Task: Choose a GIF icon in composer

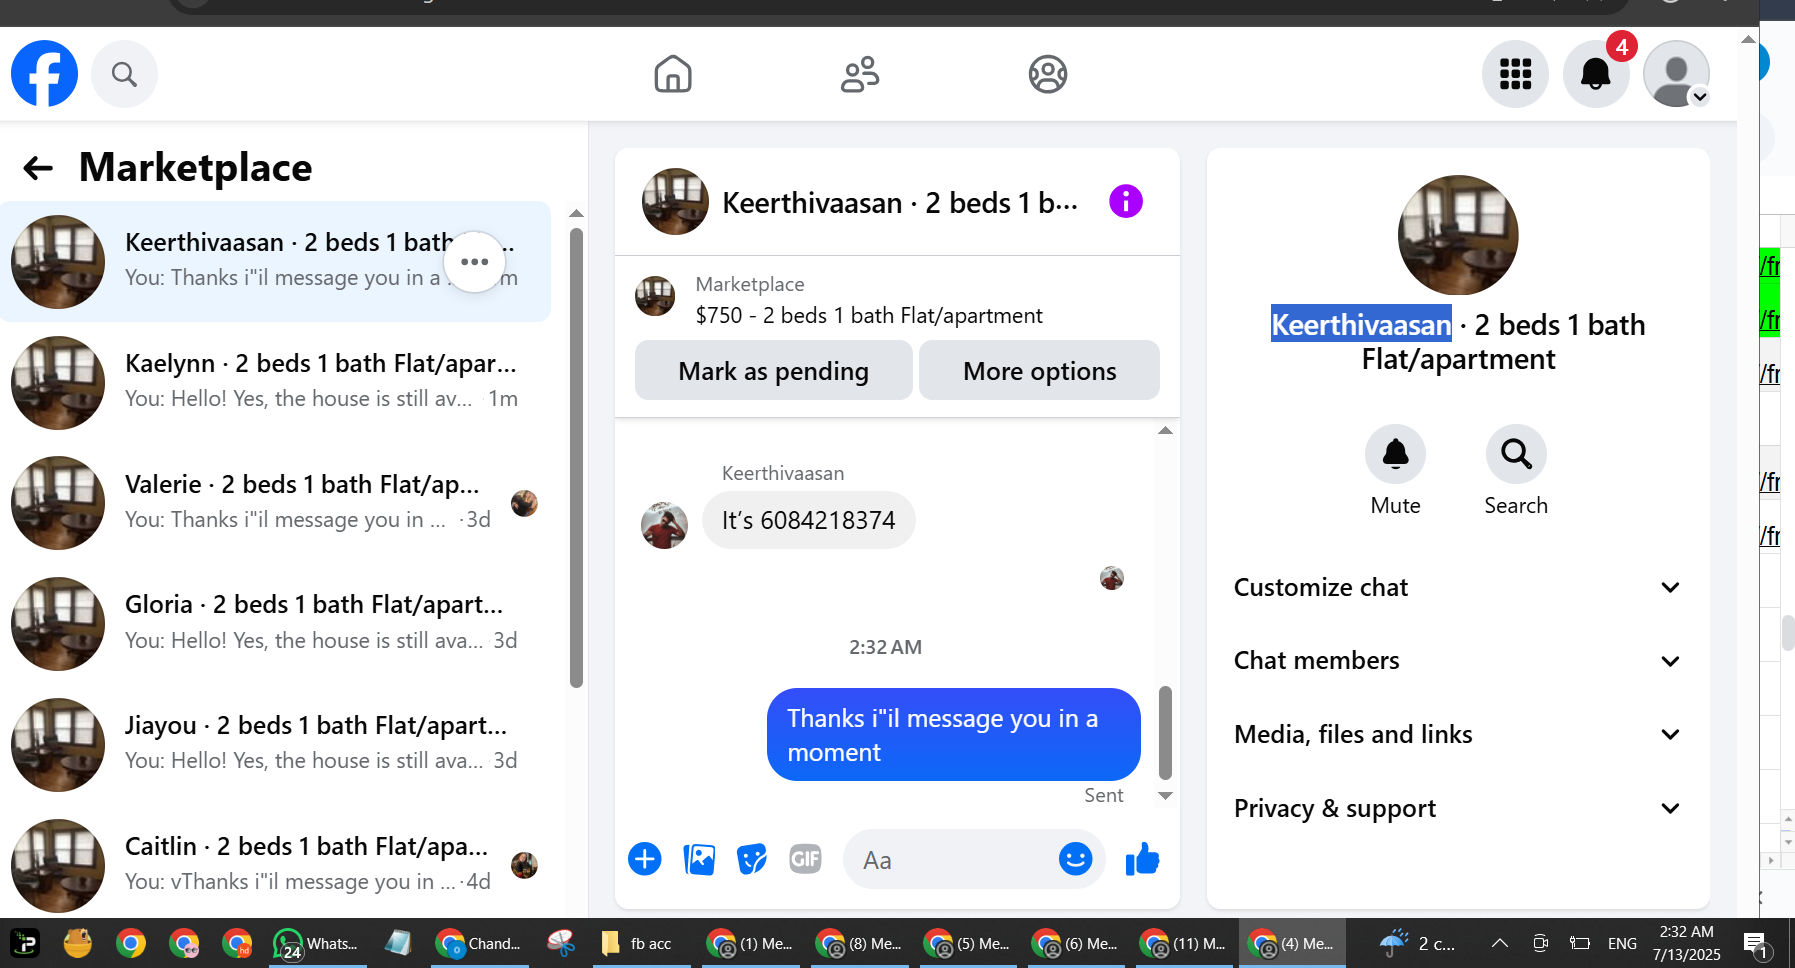Action: tap(805, 859)
